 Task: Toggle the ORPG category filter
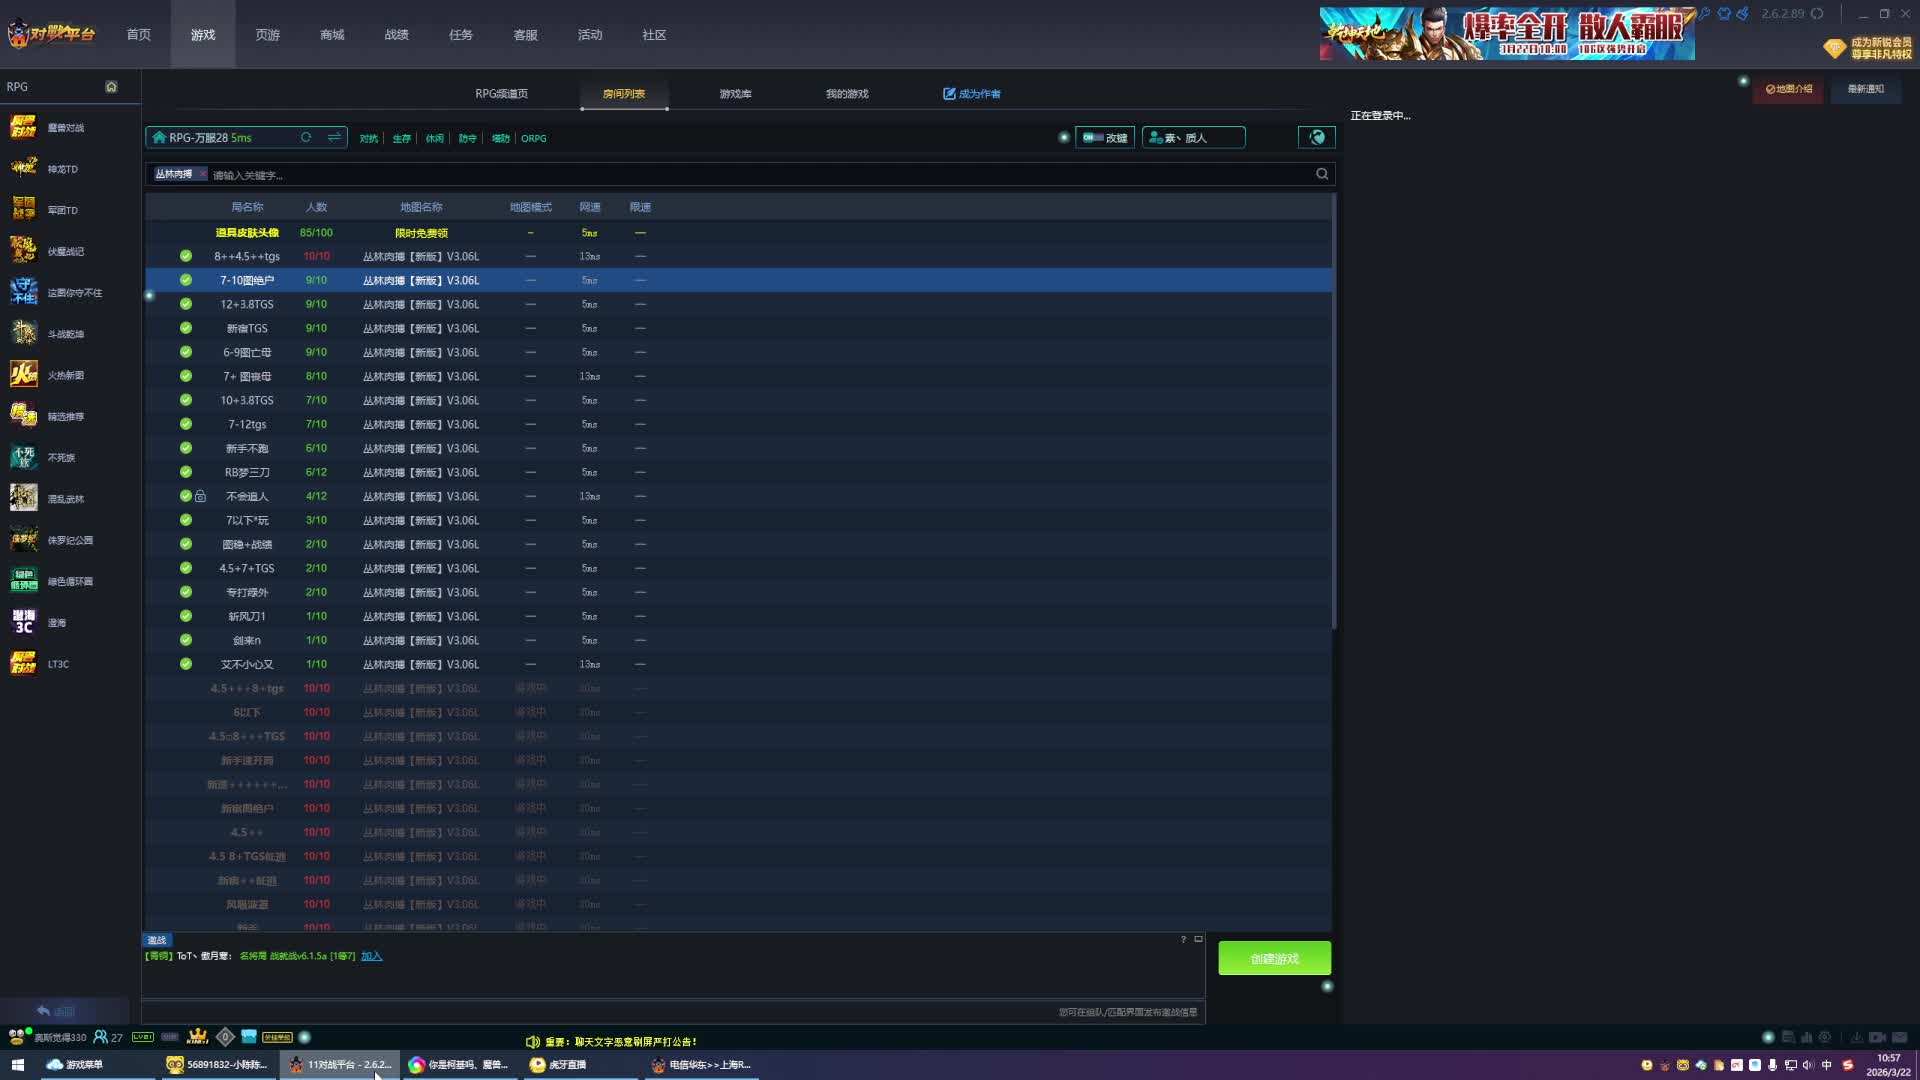click(533, 139)
